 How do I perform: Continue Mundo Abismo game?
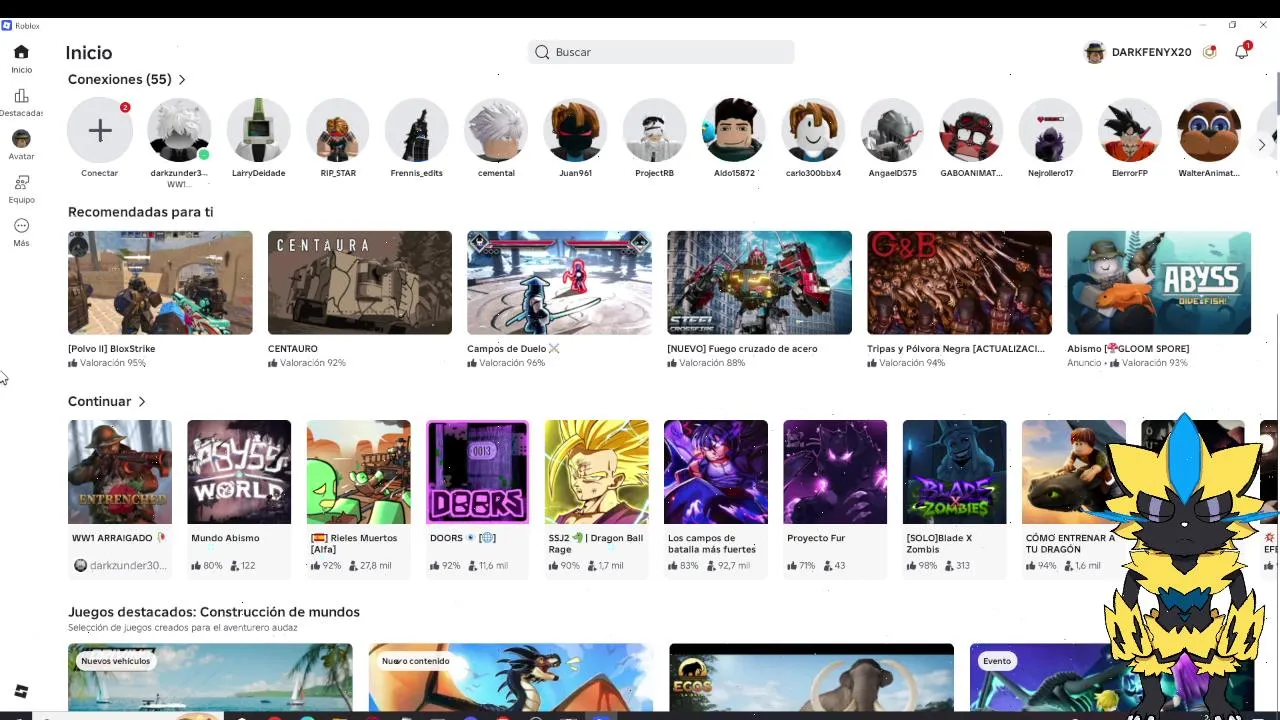coord(239,472)
